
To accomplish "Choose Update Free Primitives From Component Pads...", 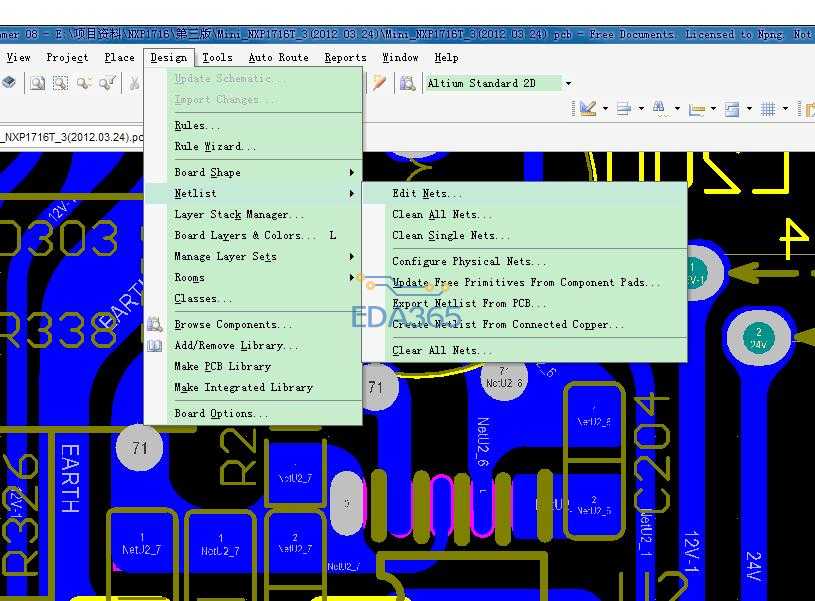I will (524, 282).
